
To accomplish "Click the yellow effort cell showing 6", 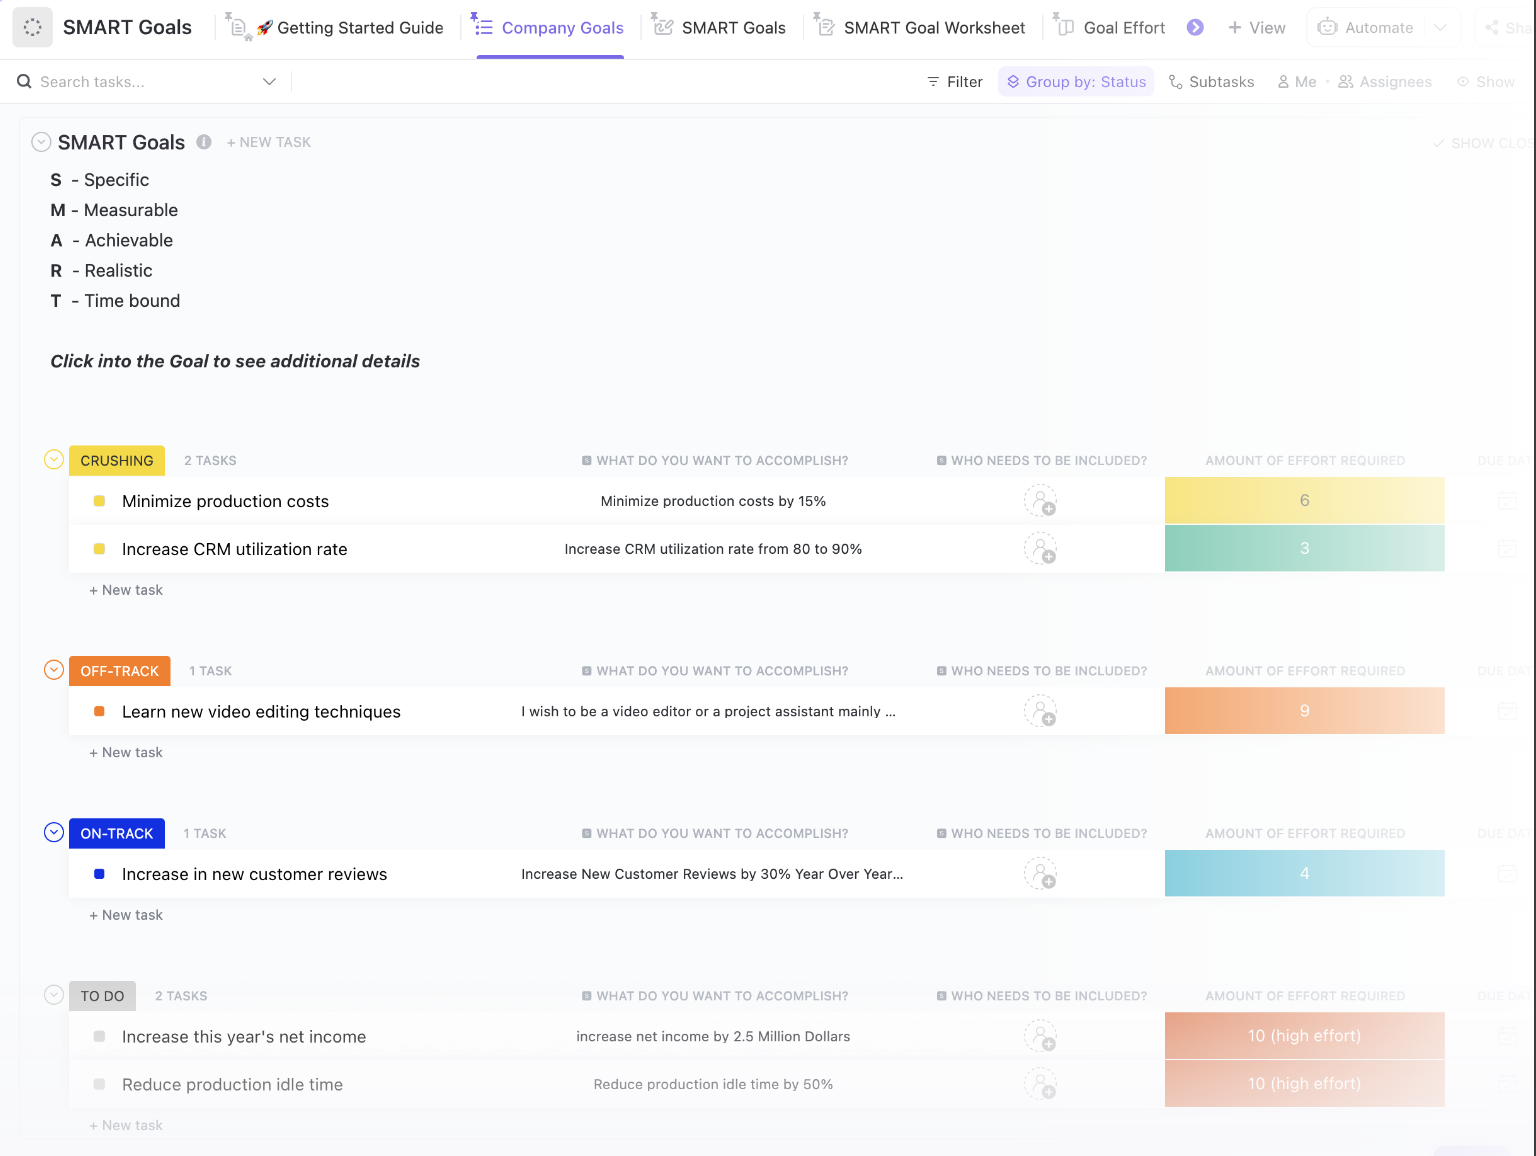I will (1304, 501).
